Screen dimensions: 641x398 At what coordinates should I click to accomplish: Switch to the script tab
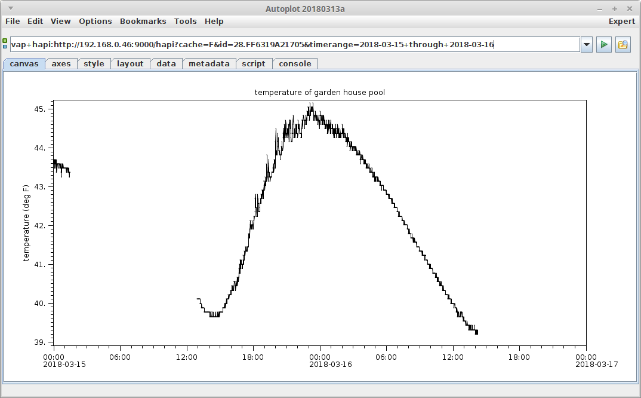pos(253,64)
